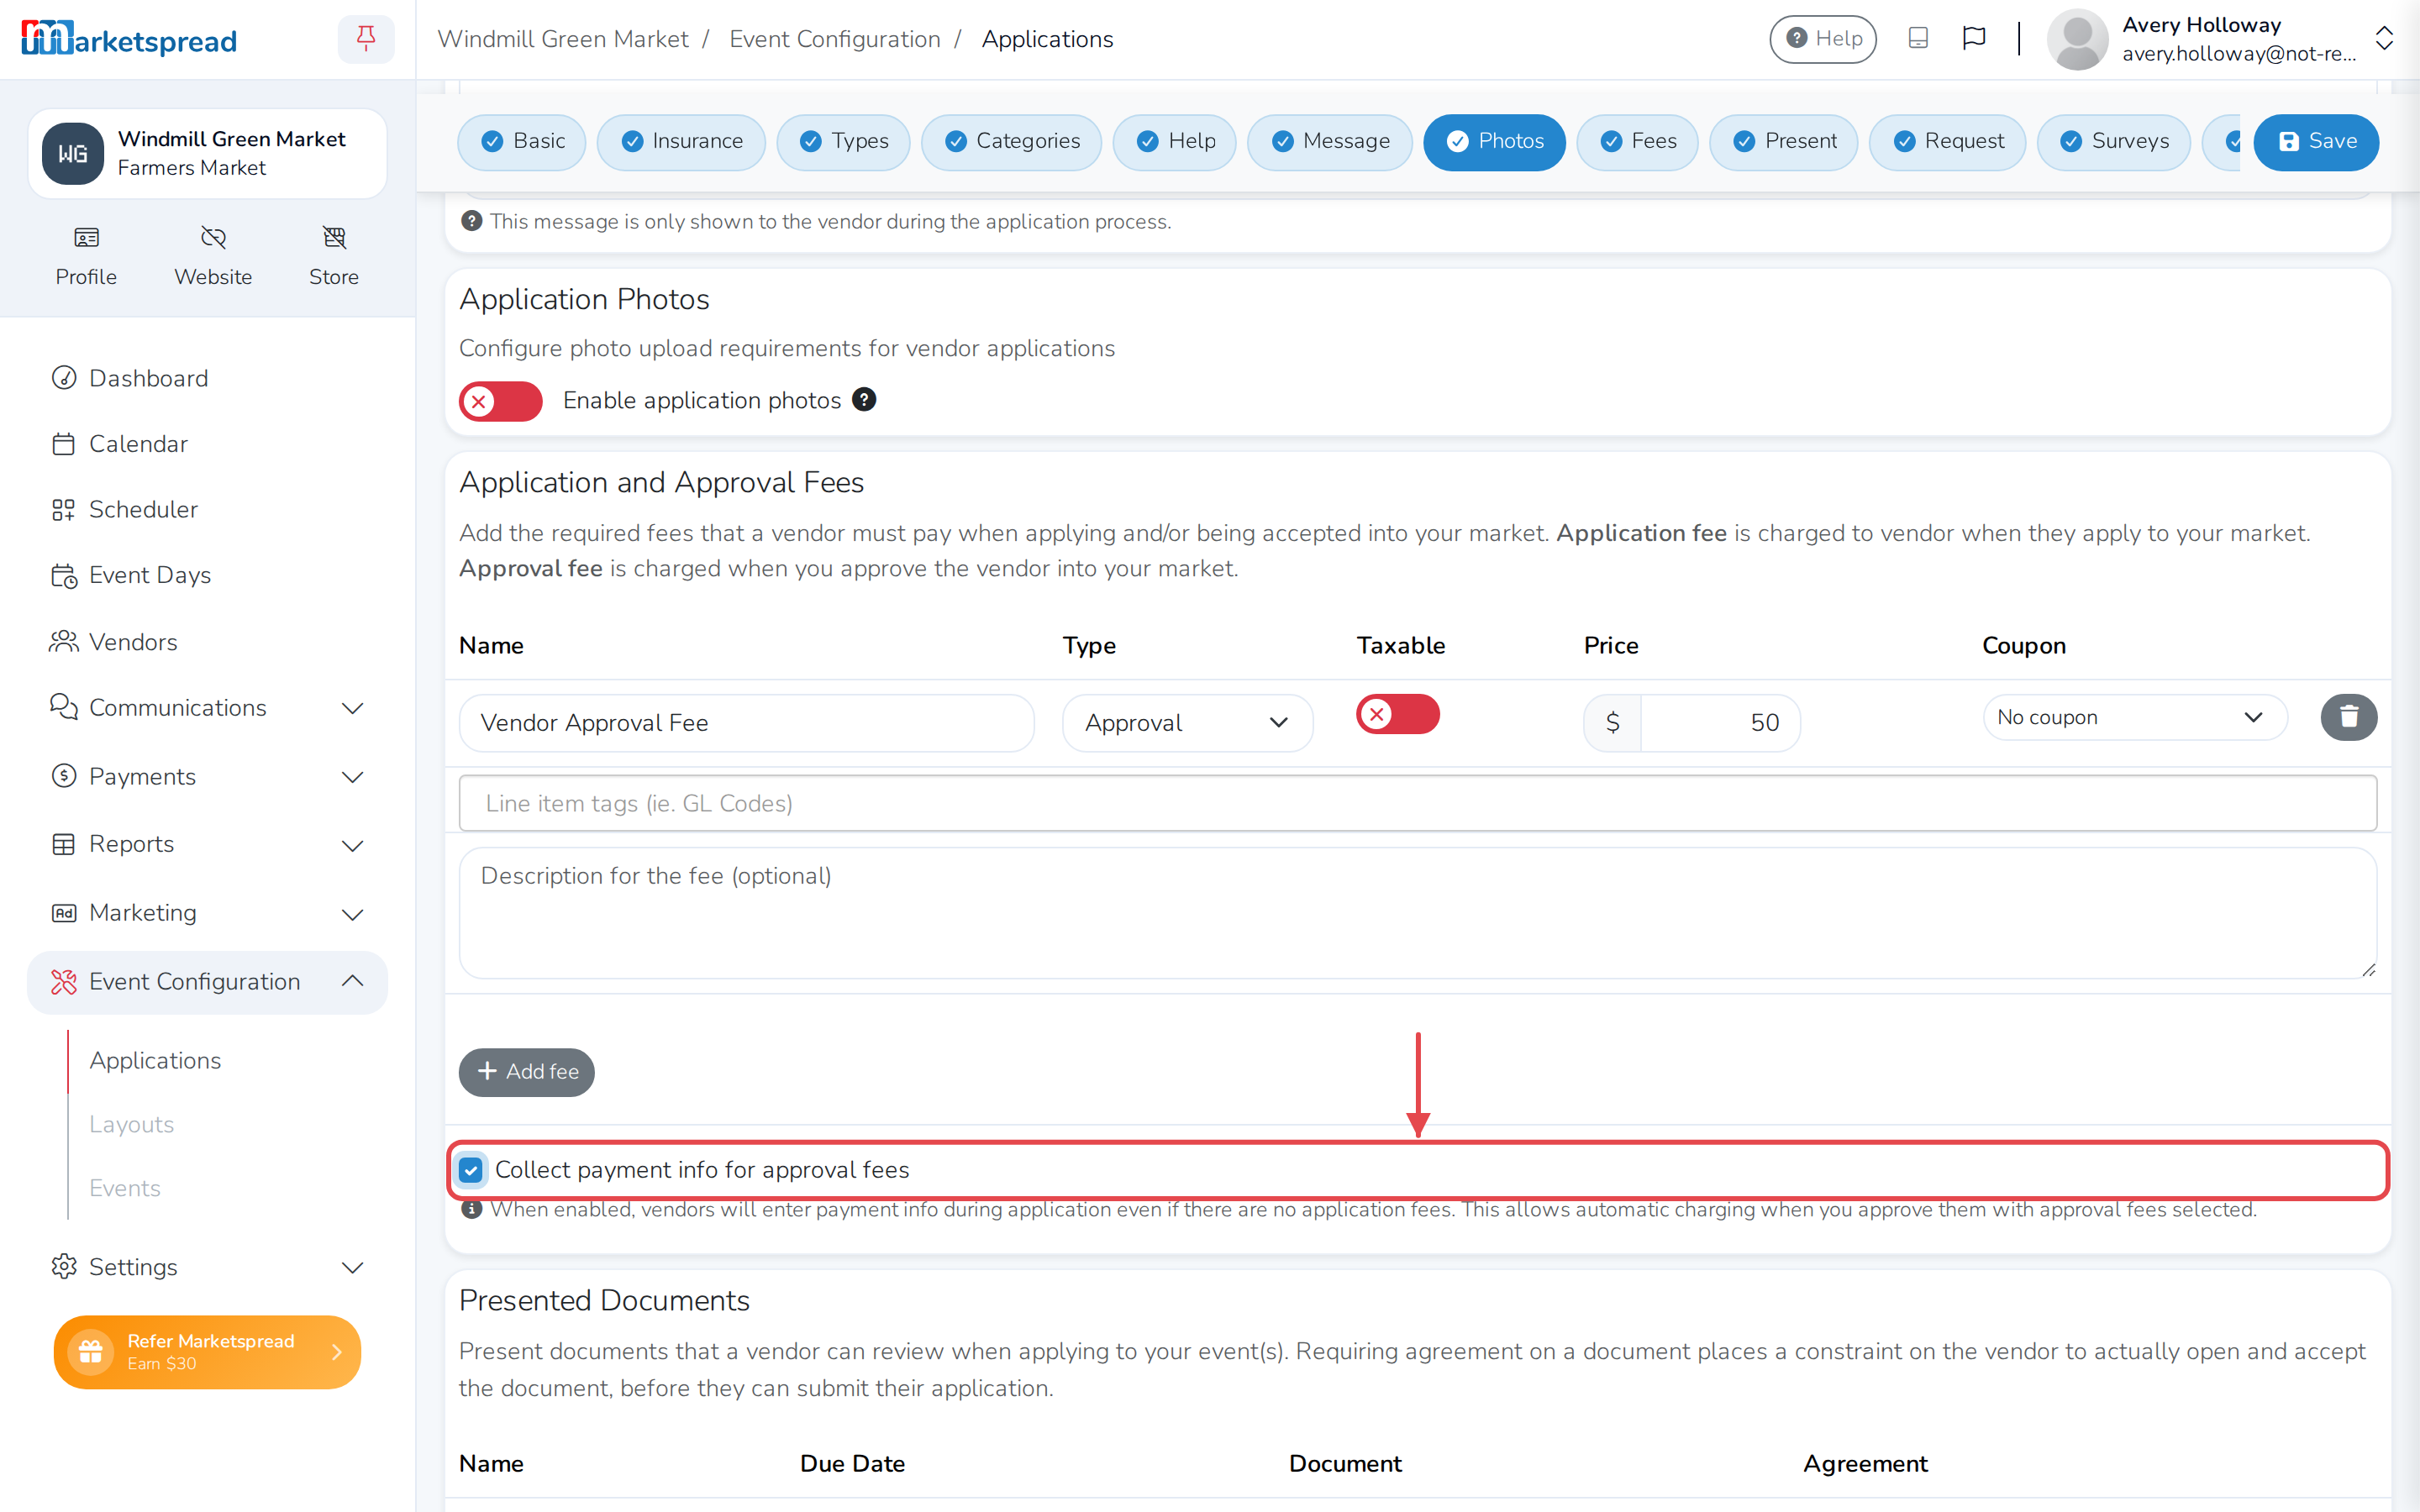Image resolution: width=2420 pixels, height=1512 pixels.
Task: Click the user avatar picture
Action: (2077, 39)
